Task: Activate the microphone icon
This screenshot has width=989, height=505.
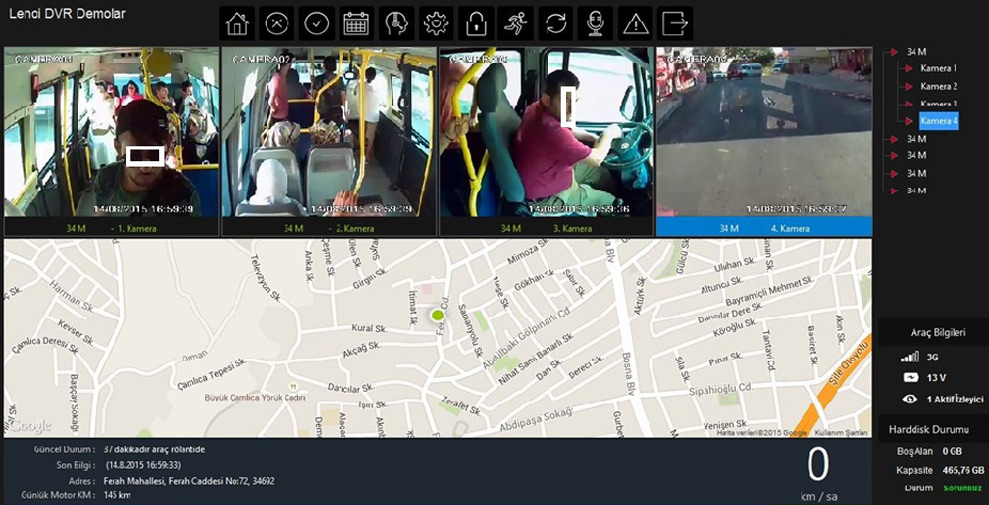Action: [596, 23]
